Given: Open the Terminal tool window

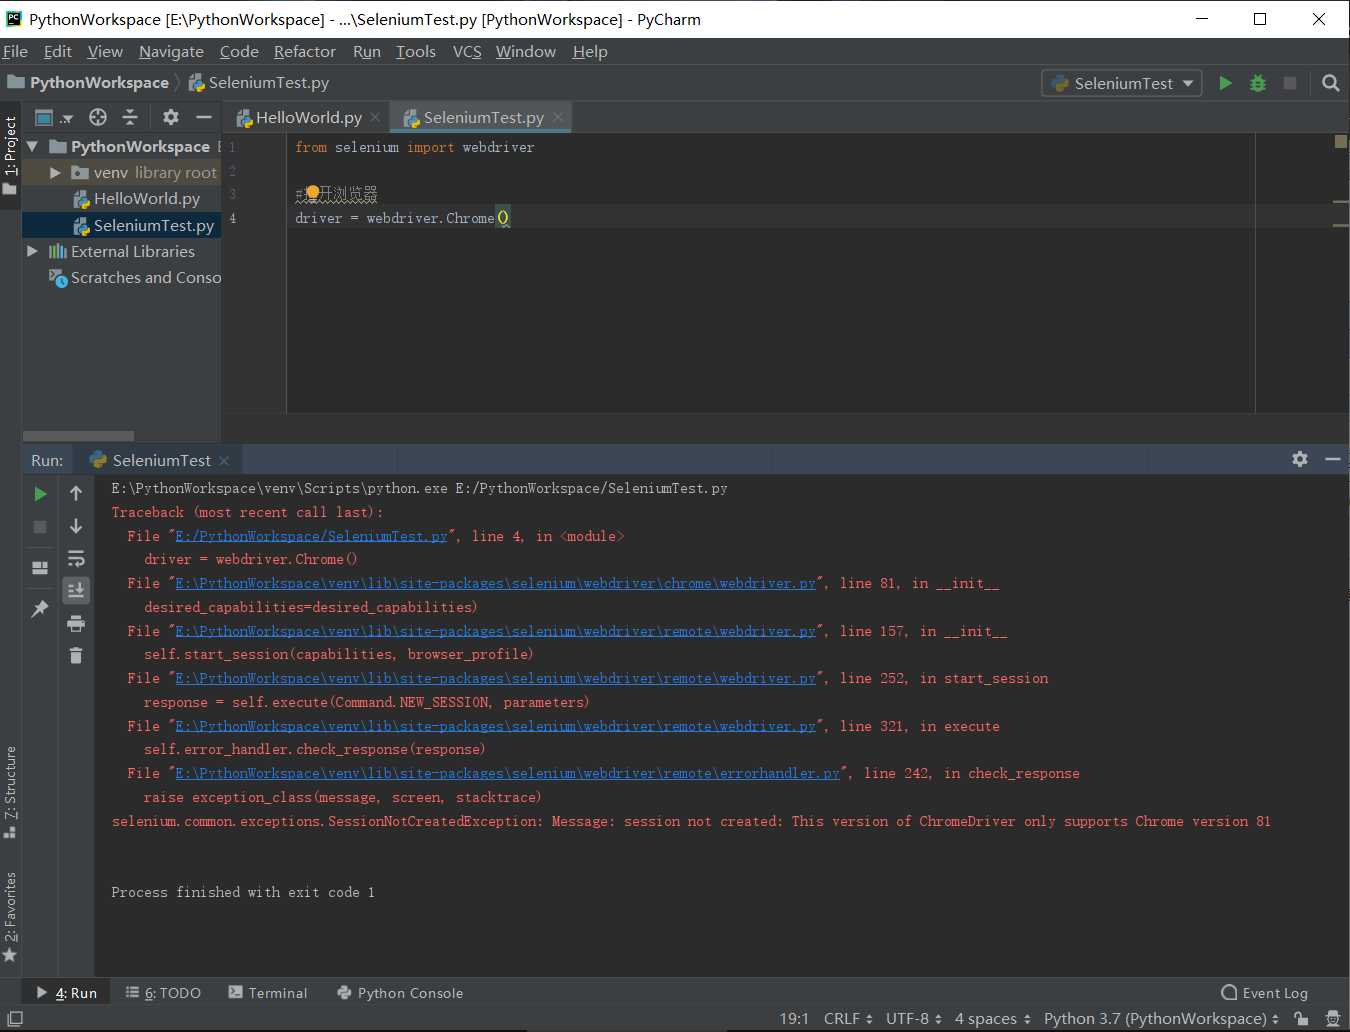Looking at the screenshot, I should (268, 993).
